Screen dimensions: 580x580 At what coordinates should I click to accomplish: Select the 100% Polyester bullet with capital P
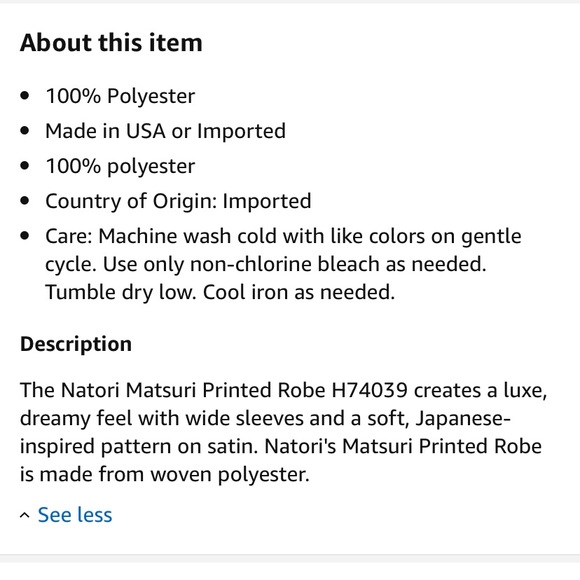click(x=120, y=96)
